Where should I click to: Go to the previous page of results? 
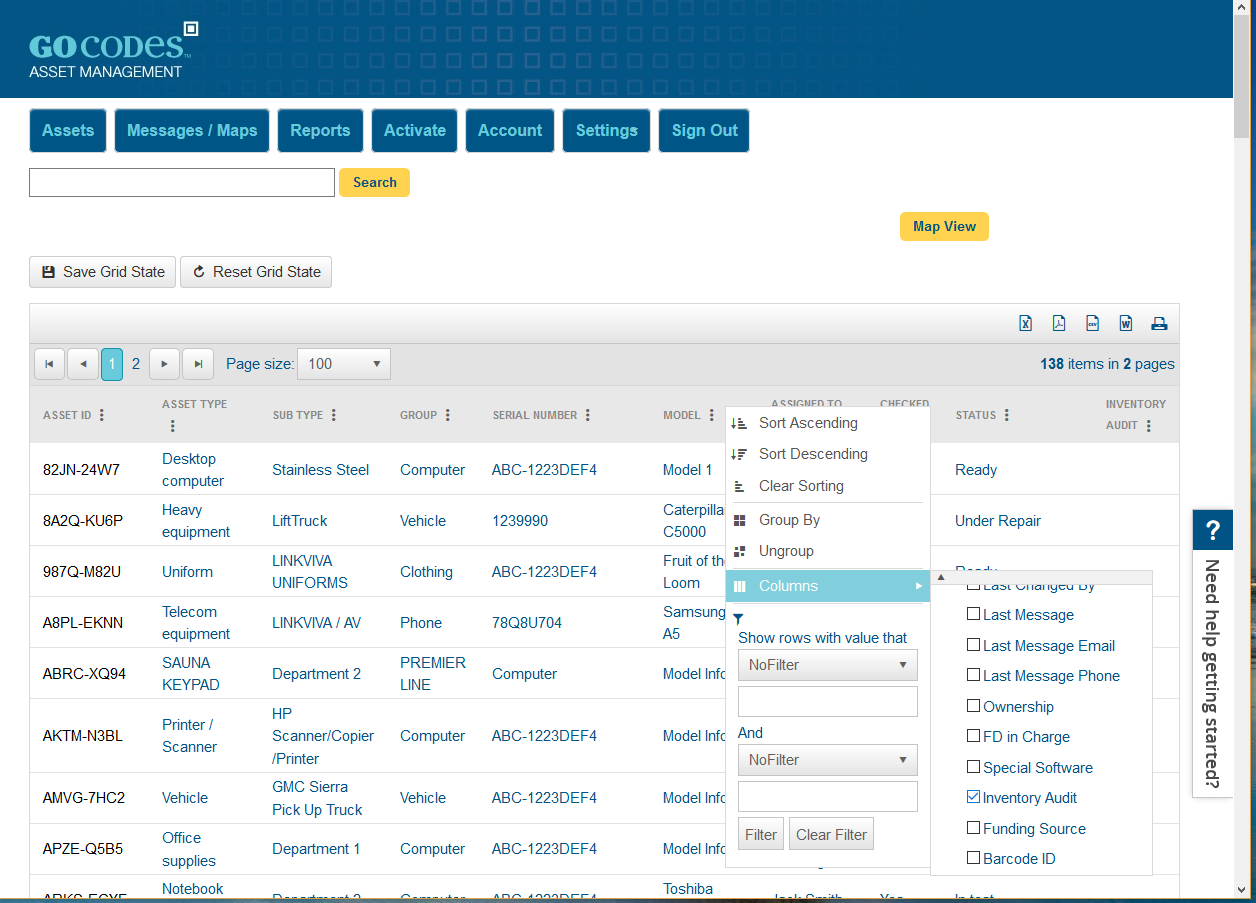click(83, 364)
